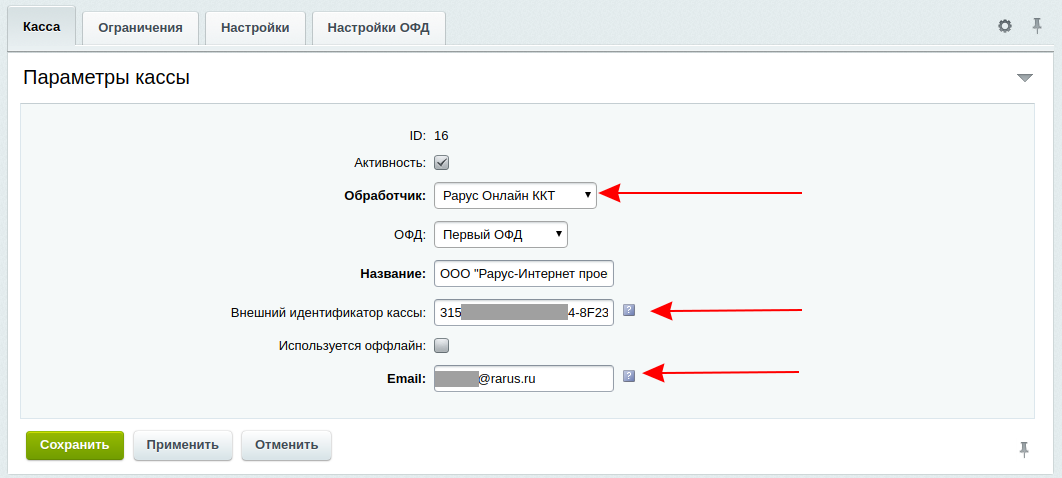Open the gear settings icon
The height and width of the screenshot is (478, 1062).
1005,26
